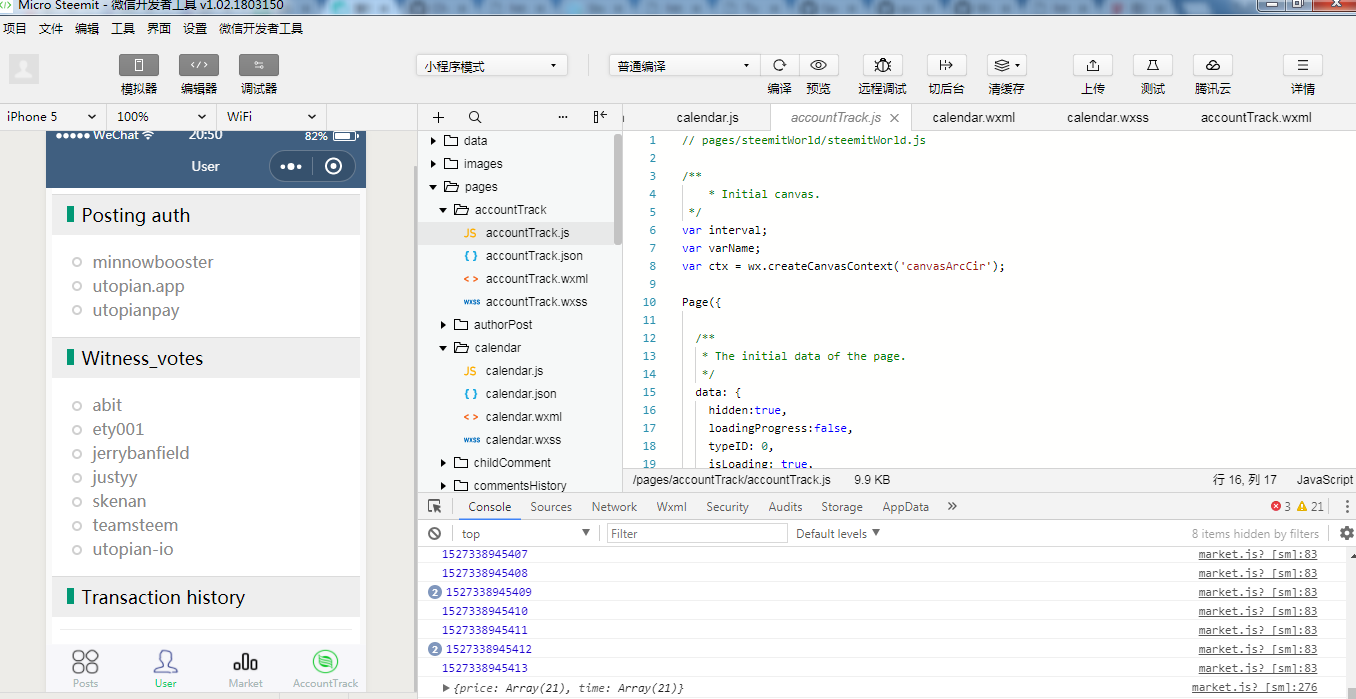Click the inspect element picker icon
The image size is (1356, 699).
point(435,507)
